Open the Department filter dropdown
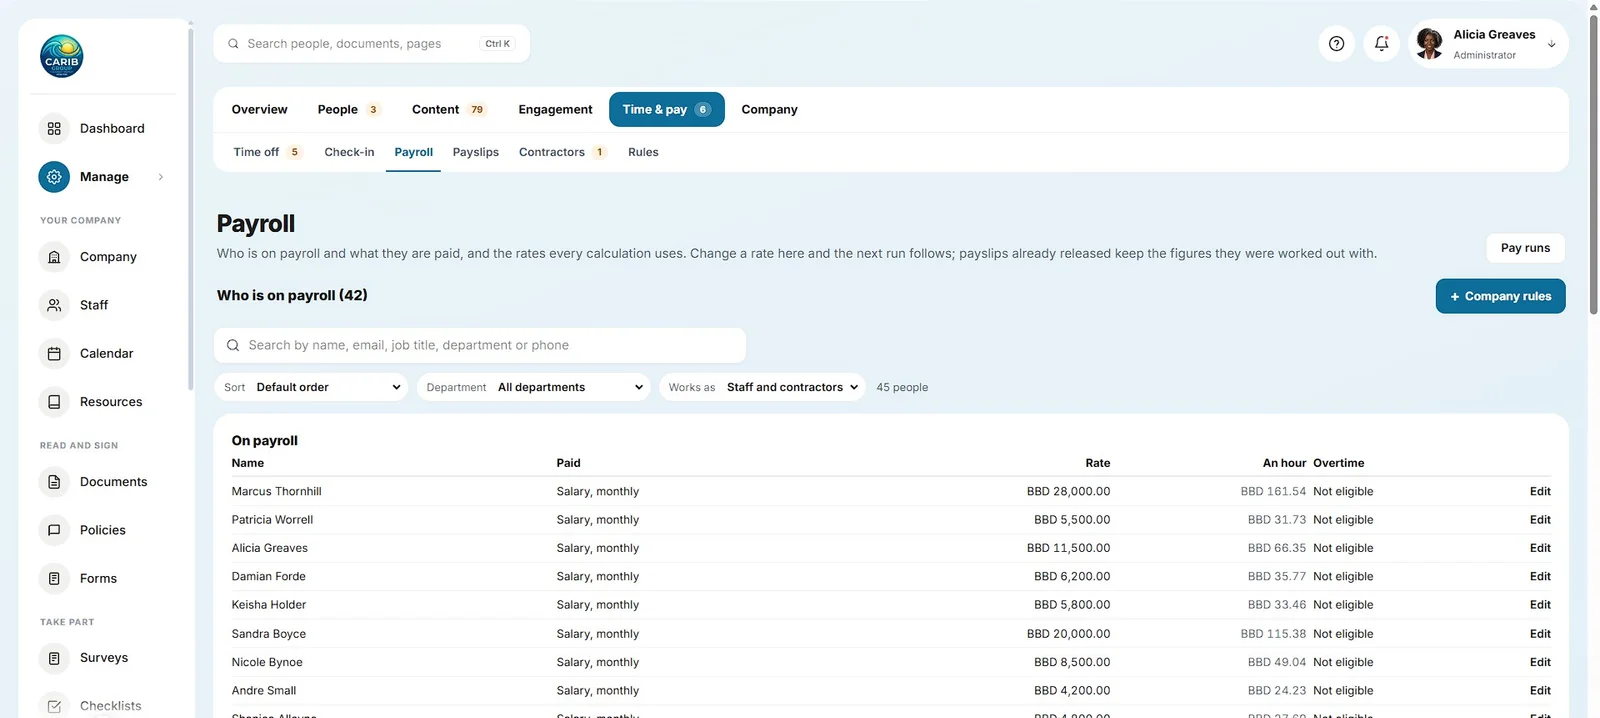The height and width of the screenshot is (718, 1600). (534, 387)
